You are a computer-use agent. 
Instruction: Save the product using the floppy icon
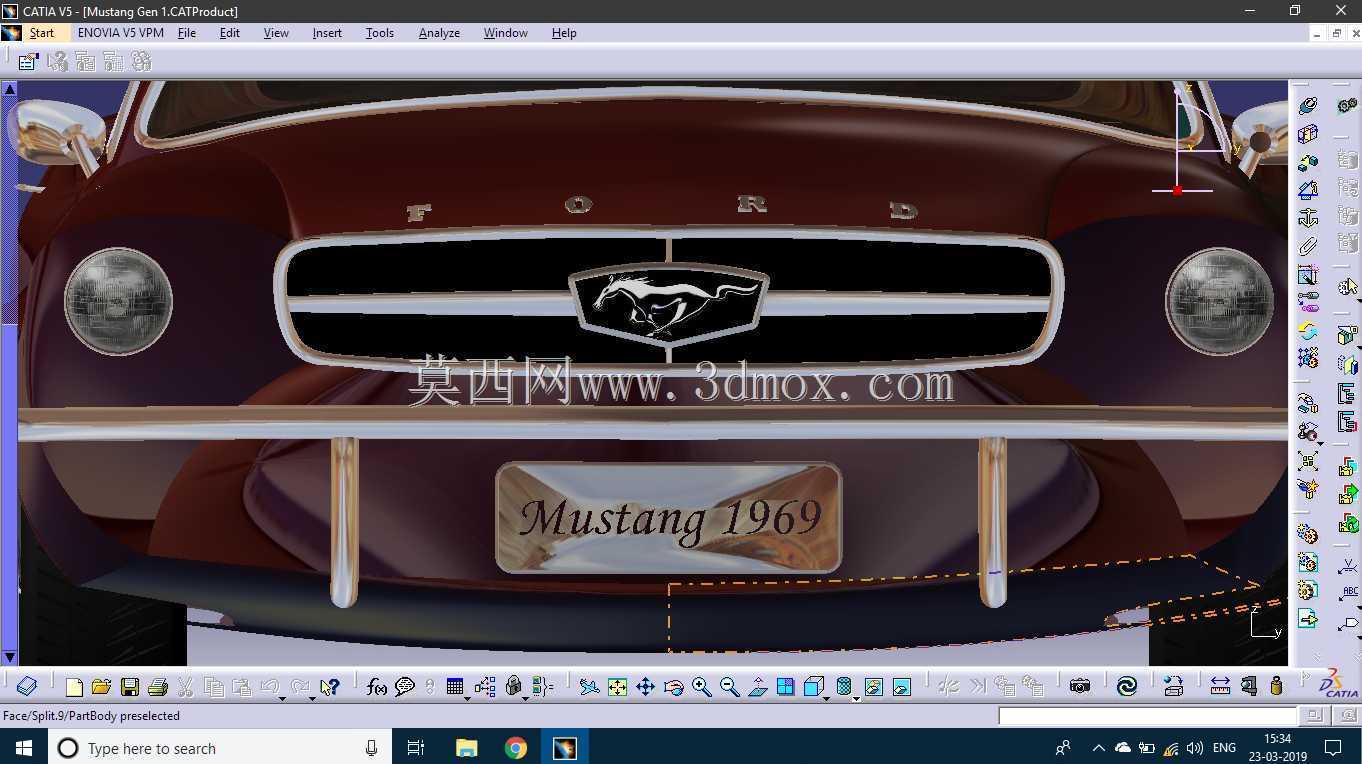129,687
